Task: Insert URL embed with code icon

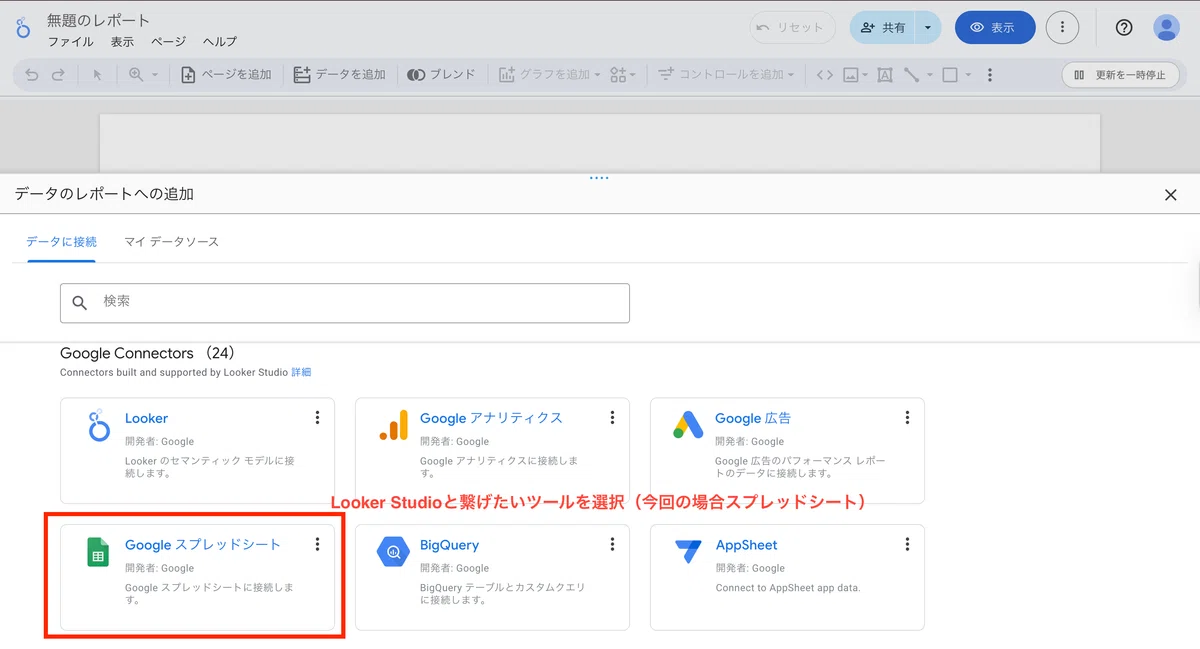Action: (824, 75)
